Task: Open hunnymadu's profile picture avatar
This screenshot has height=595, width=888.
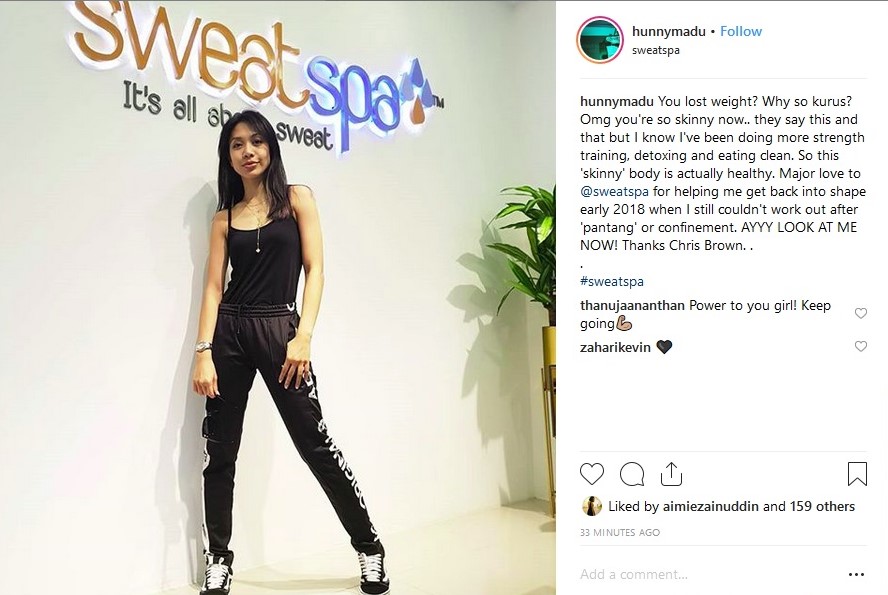Action: click(600, 39)
